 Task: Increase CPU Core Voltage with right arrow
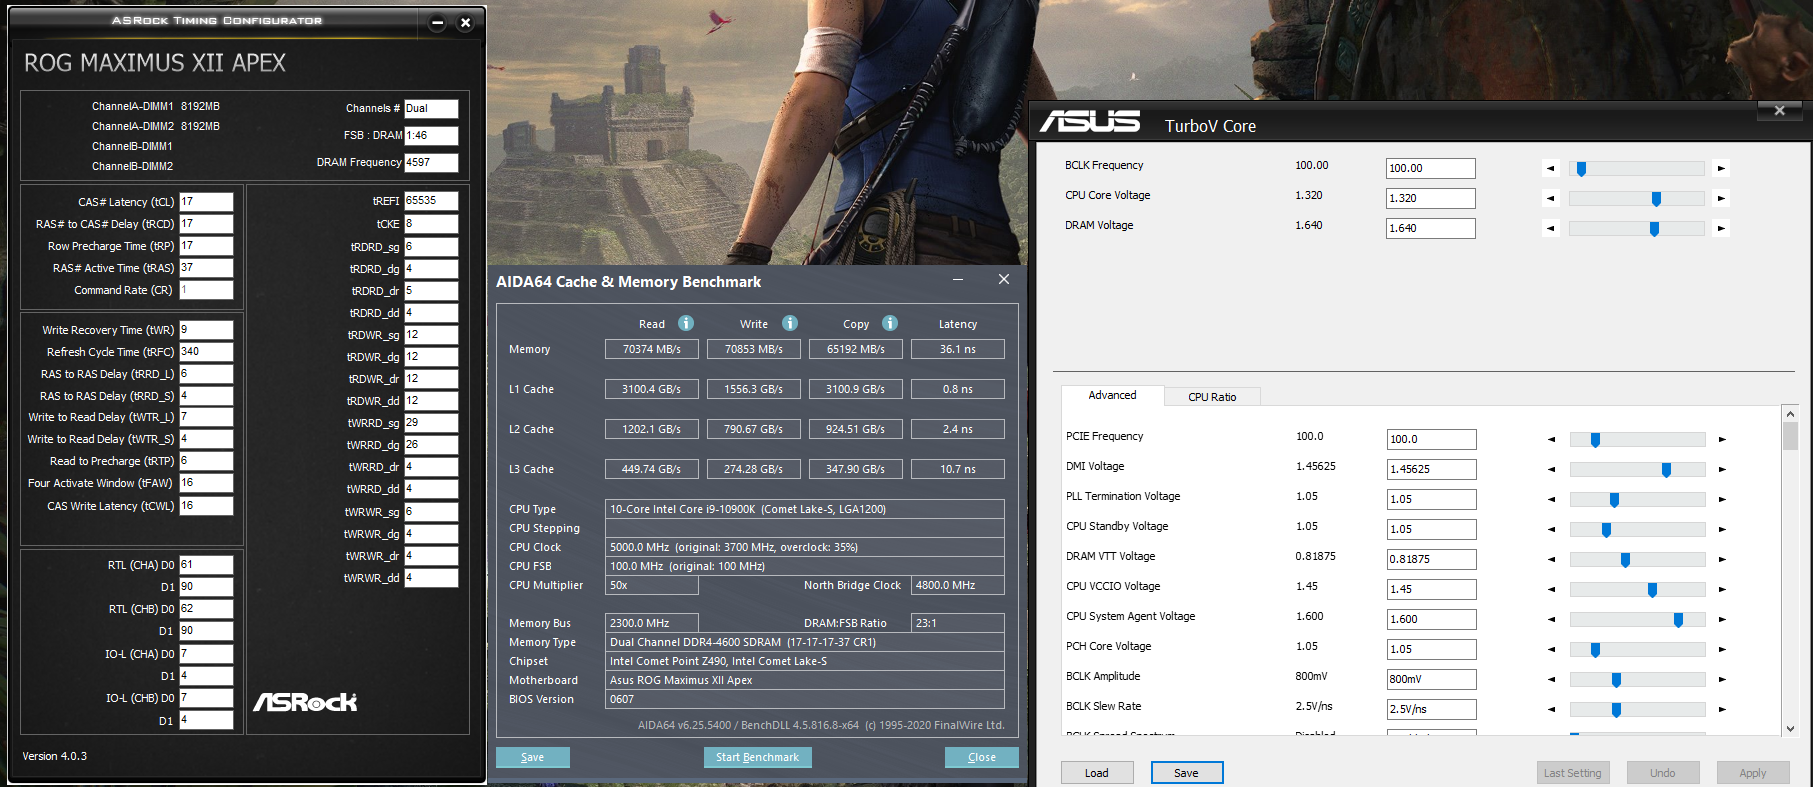[x=1721, y=199]
